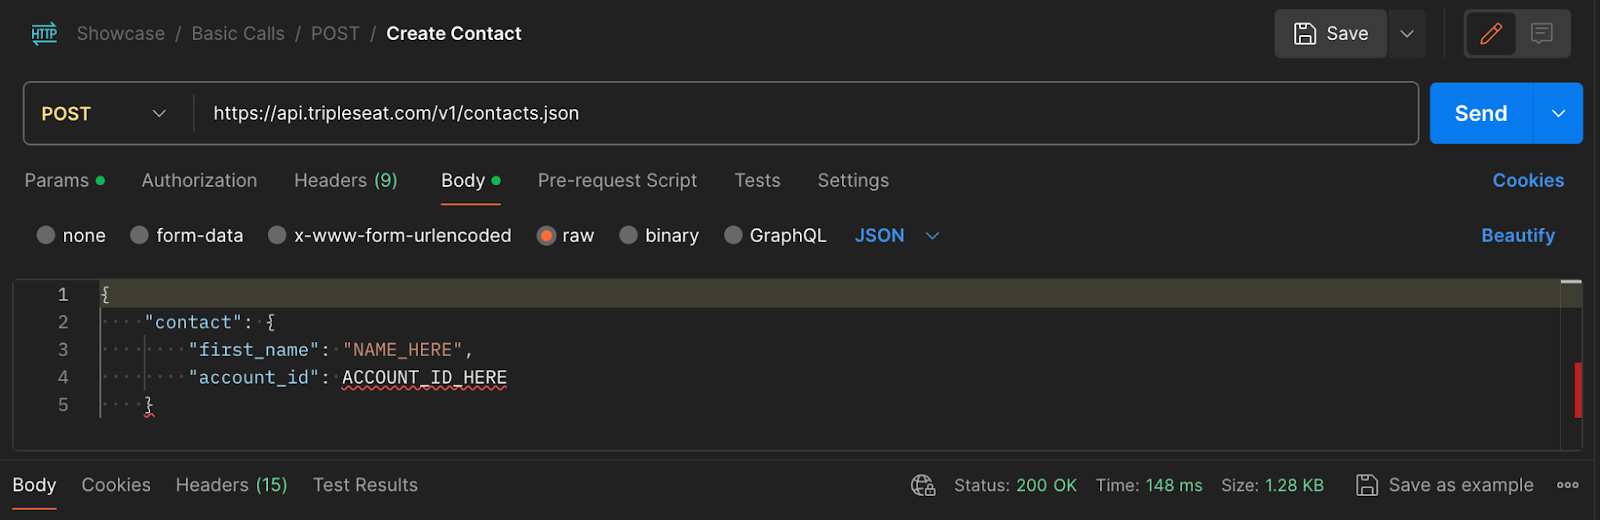Expand the Send button arrow options
1600x520 pixels.
coord(1558,114)
